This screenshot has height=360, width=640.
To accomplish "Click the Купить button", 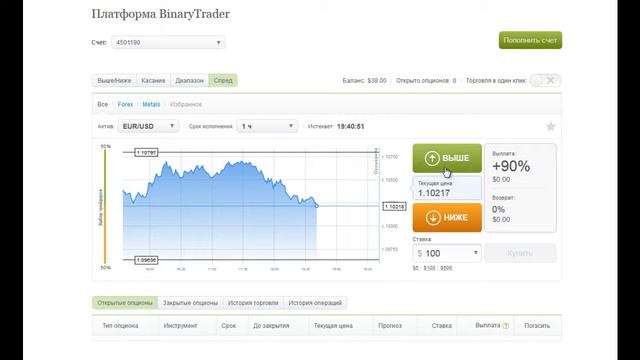I will (x=520, y=253).
